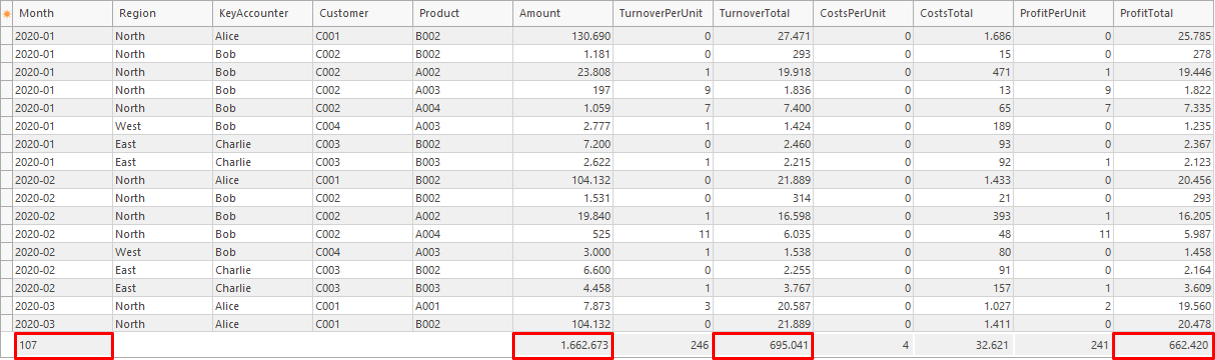The image size is (1215, 360).
Task: Select the TurnoverTotal cell 20.587
Action: (762, 305)
